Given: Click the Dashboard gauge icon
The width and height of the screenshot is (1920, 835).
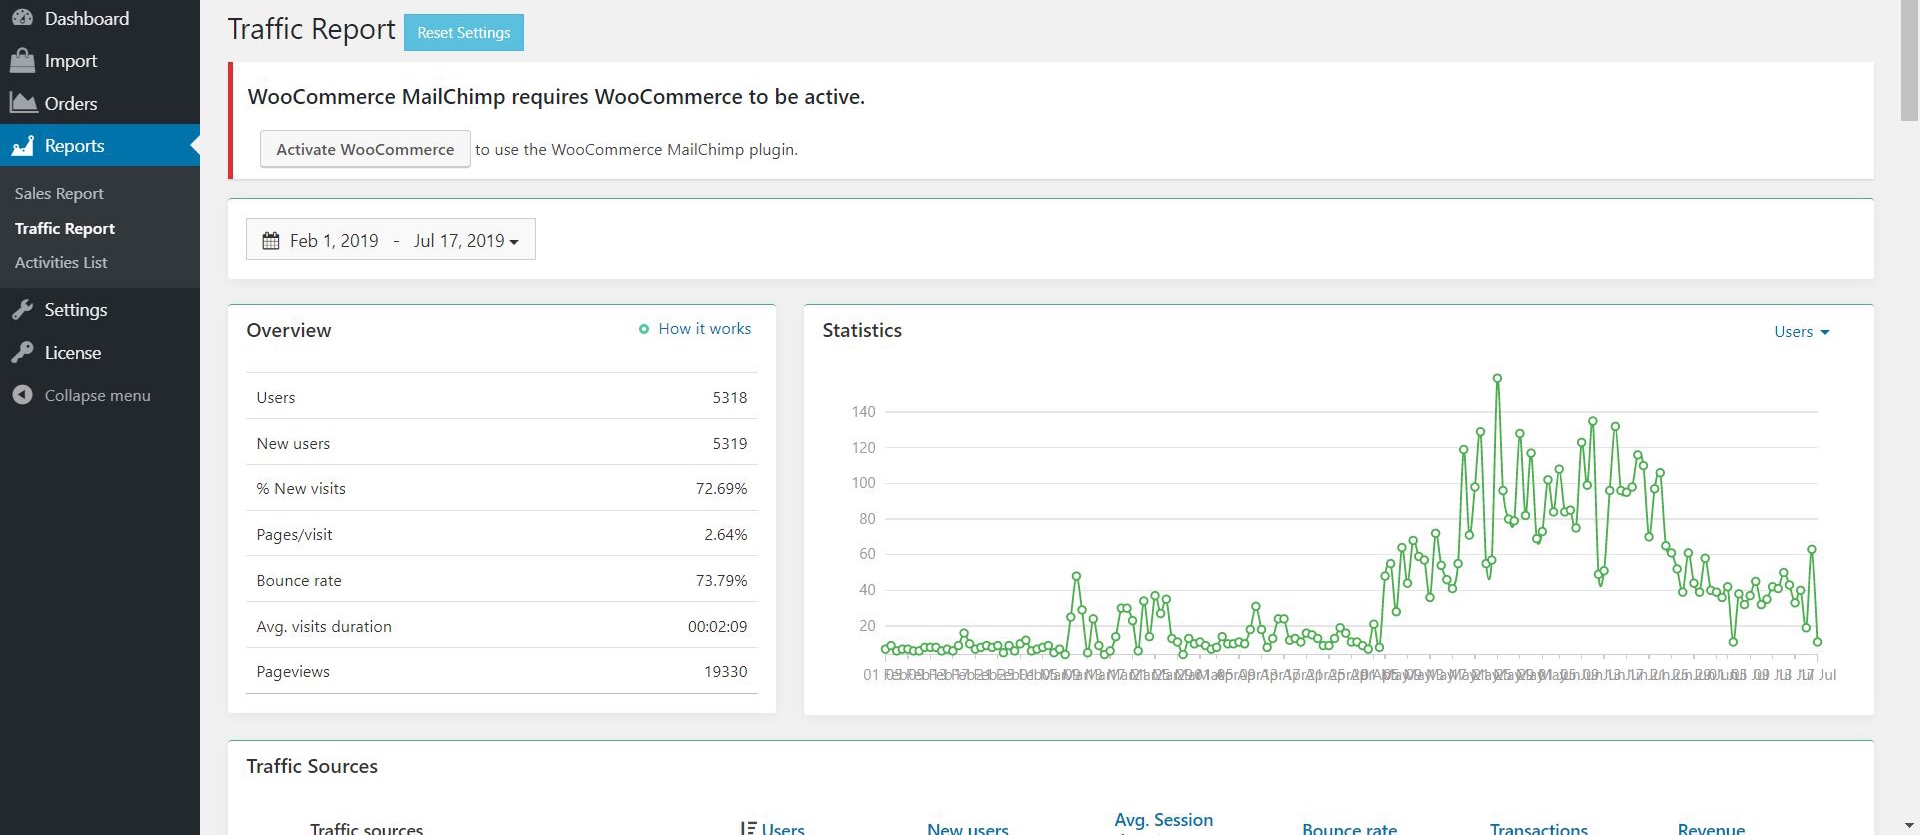Looking at the screenshot, I should coord(22,18).
